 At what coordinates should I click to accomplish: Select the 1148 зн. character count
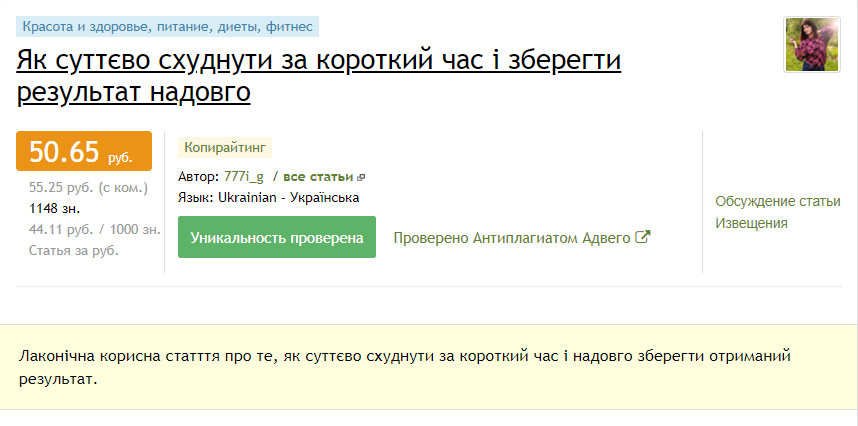(x=55, y=209)
